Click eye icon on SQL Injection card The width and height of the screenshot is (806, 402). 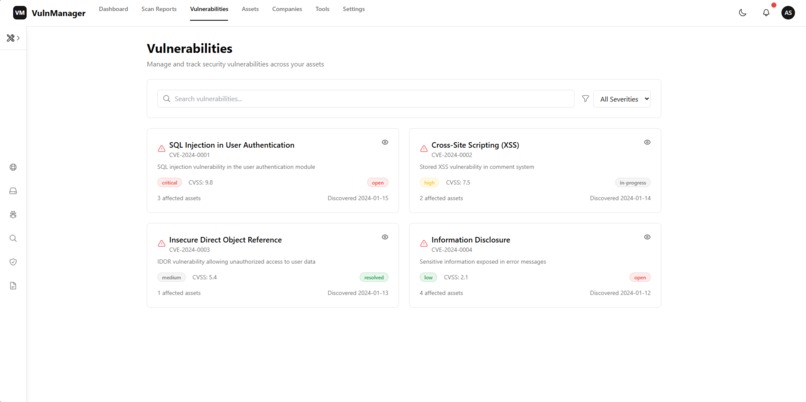(385, 142)
